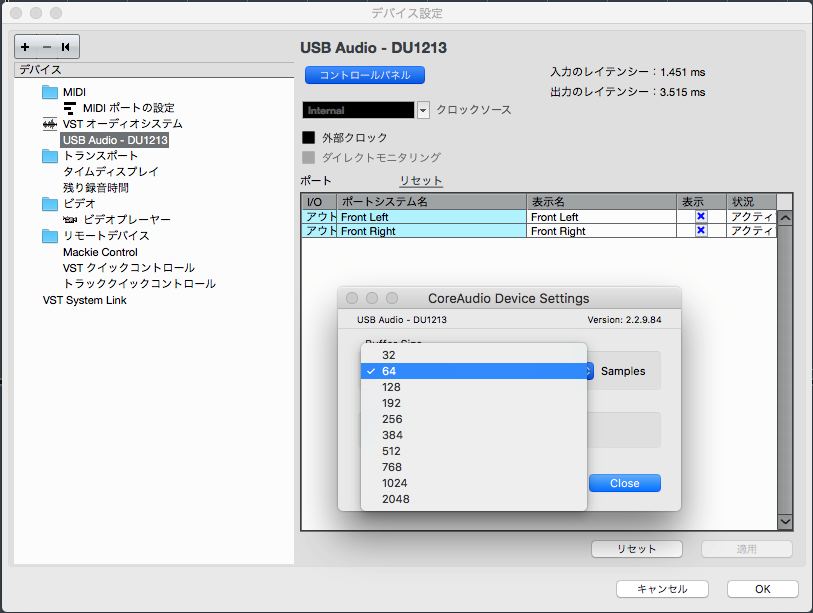Viewport: 813px width, 613px height.
Task: Choose buffer size 32
Action: tap(474, 355)
